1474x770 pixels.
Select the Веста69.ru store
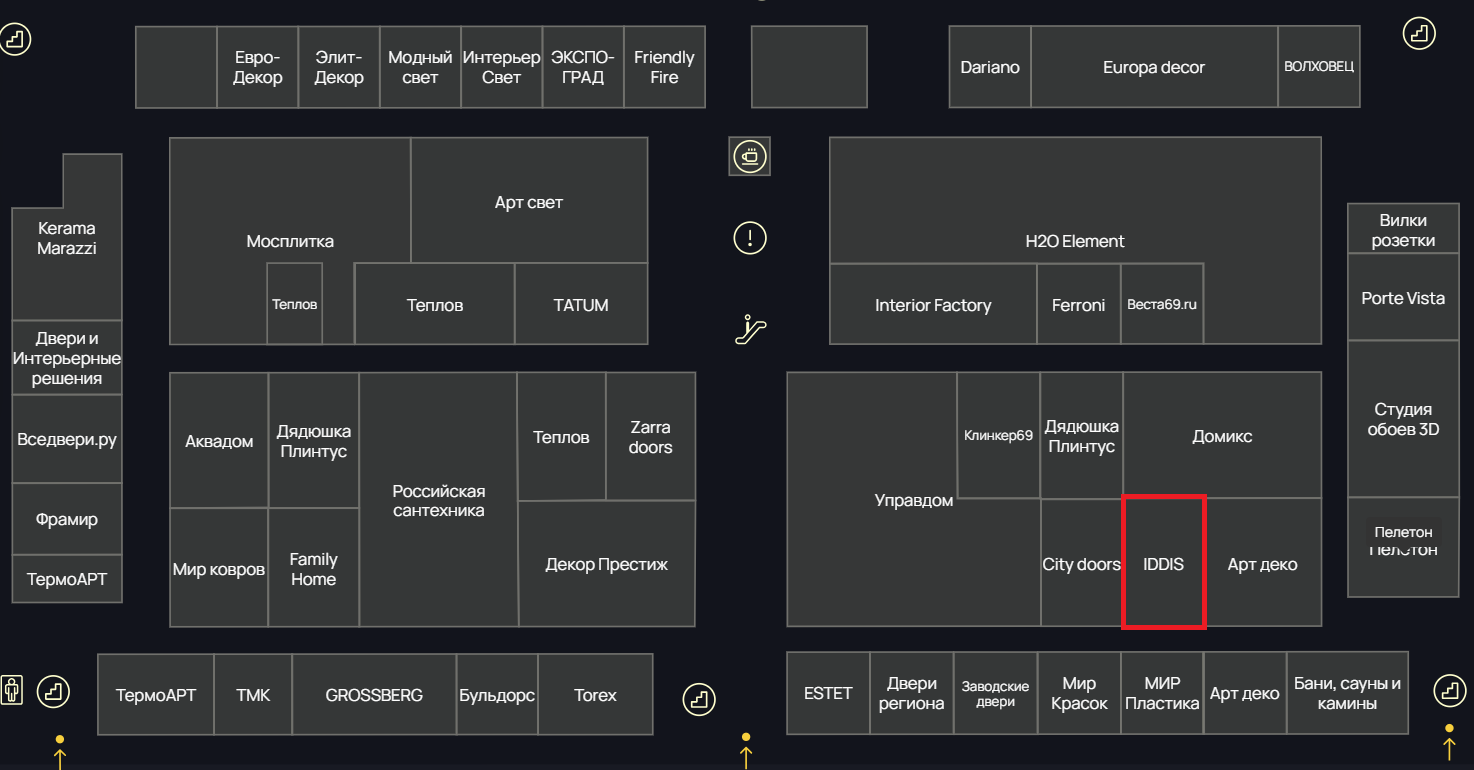coord(1162,305)
